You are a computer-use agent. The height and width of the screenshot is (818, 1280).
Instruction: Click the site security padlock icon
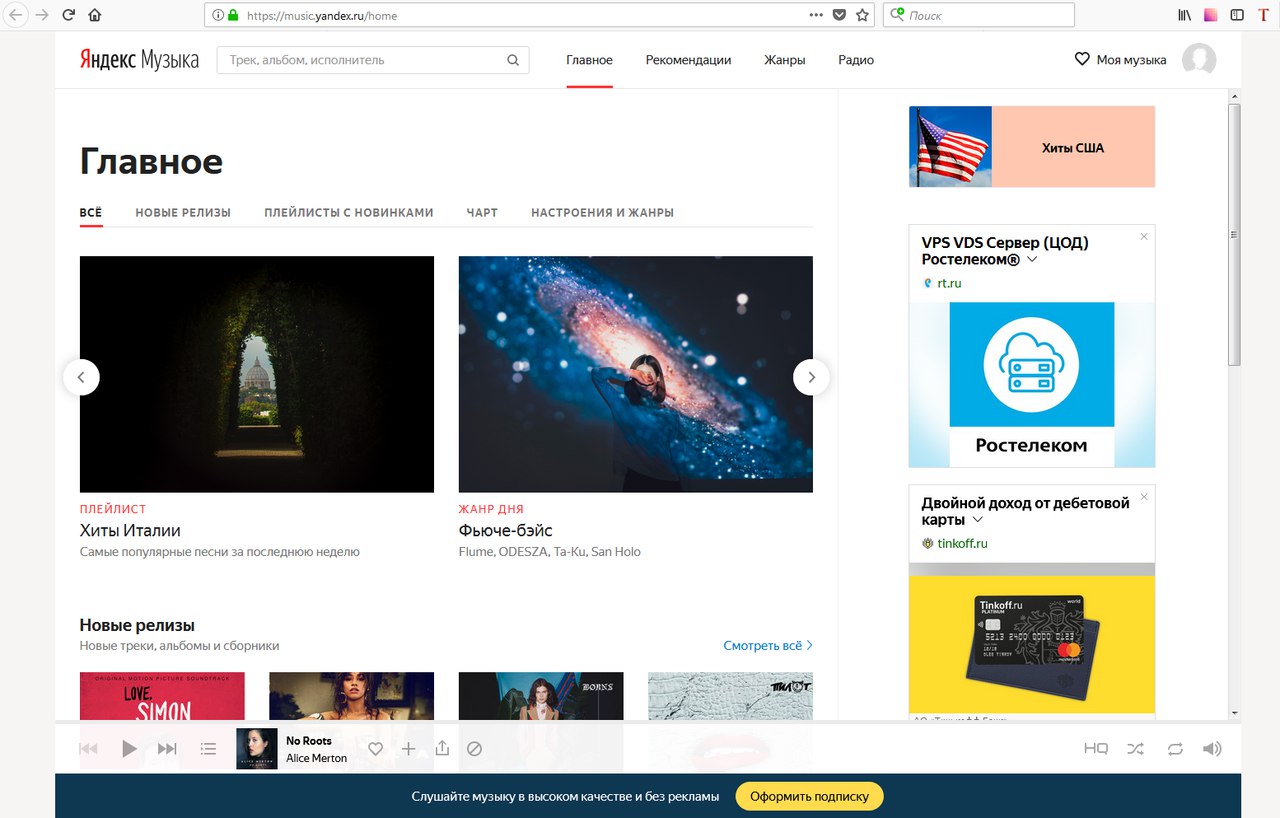(234, 15)
